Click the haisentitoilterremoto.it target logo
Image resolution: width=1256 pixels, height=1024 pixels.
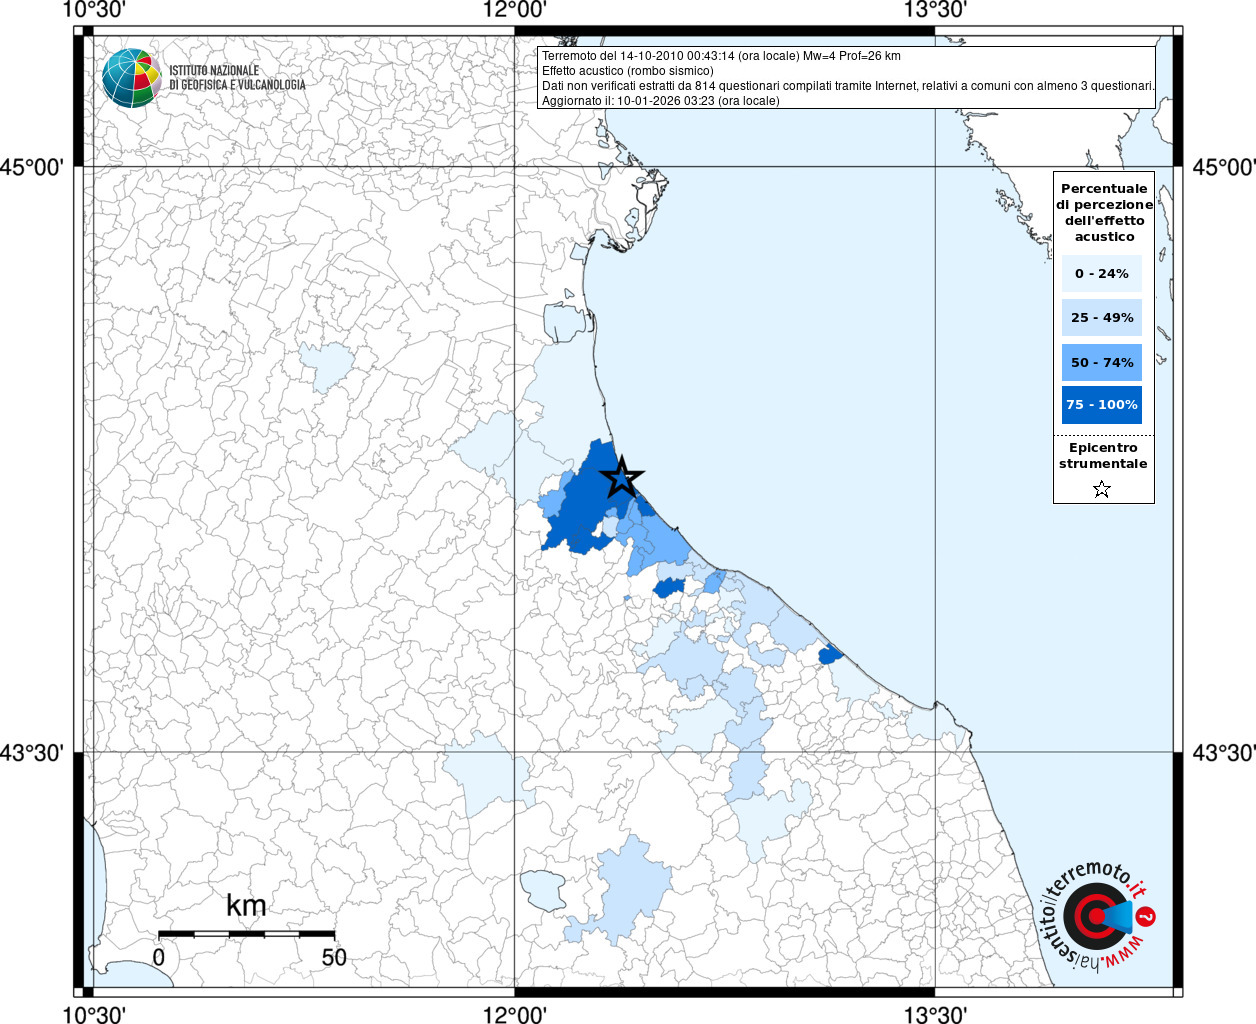pos(1097,916)
